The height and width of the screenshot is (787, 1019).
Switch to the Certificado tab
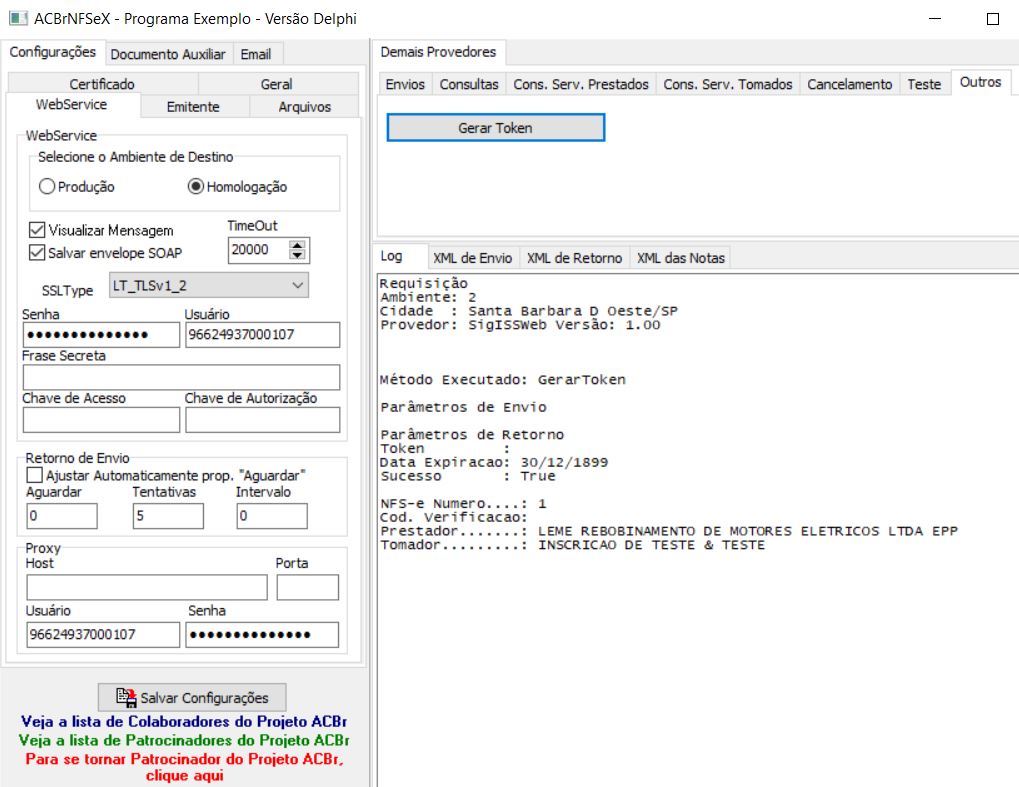[102, 84]
